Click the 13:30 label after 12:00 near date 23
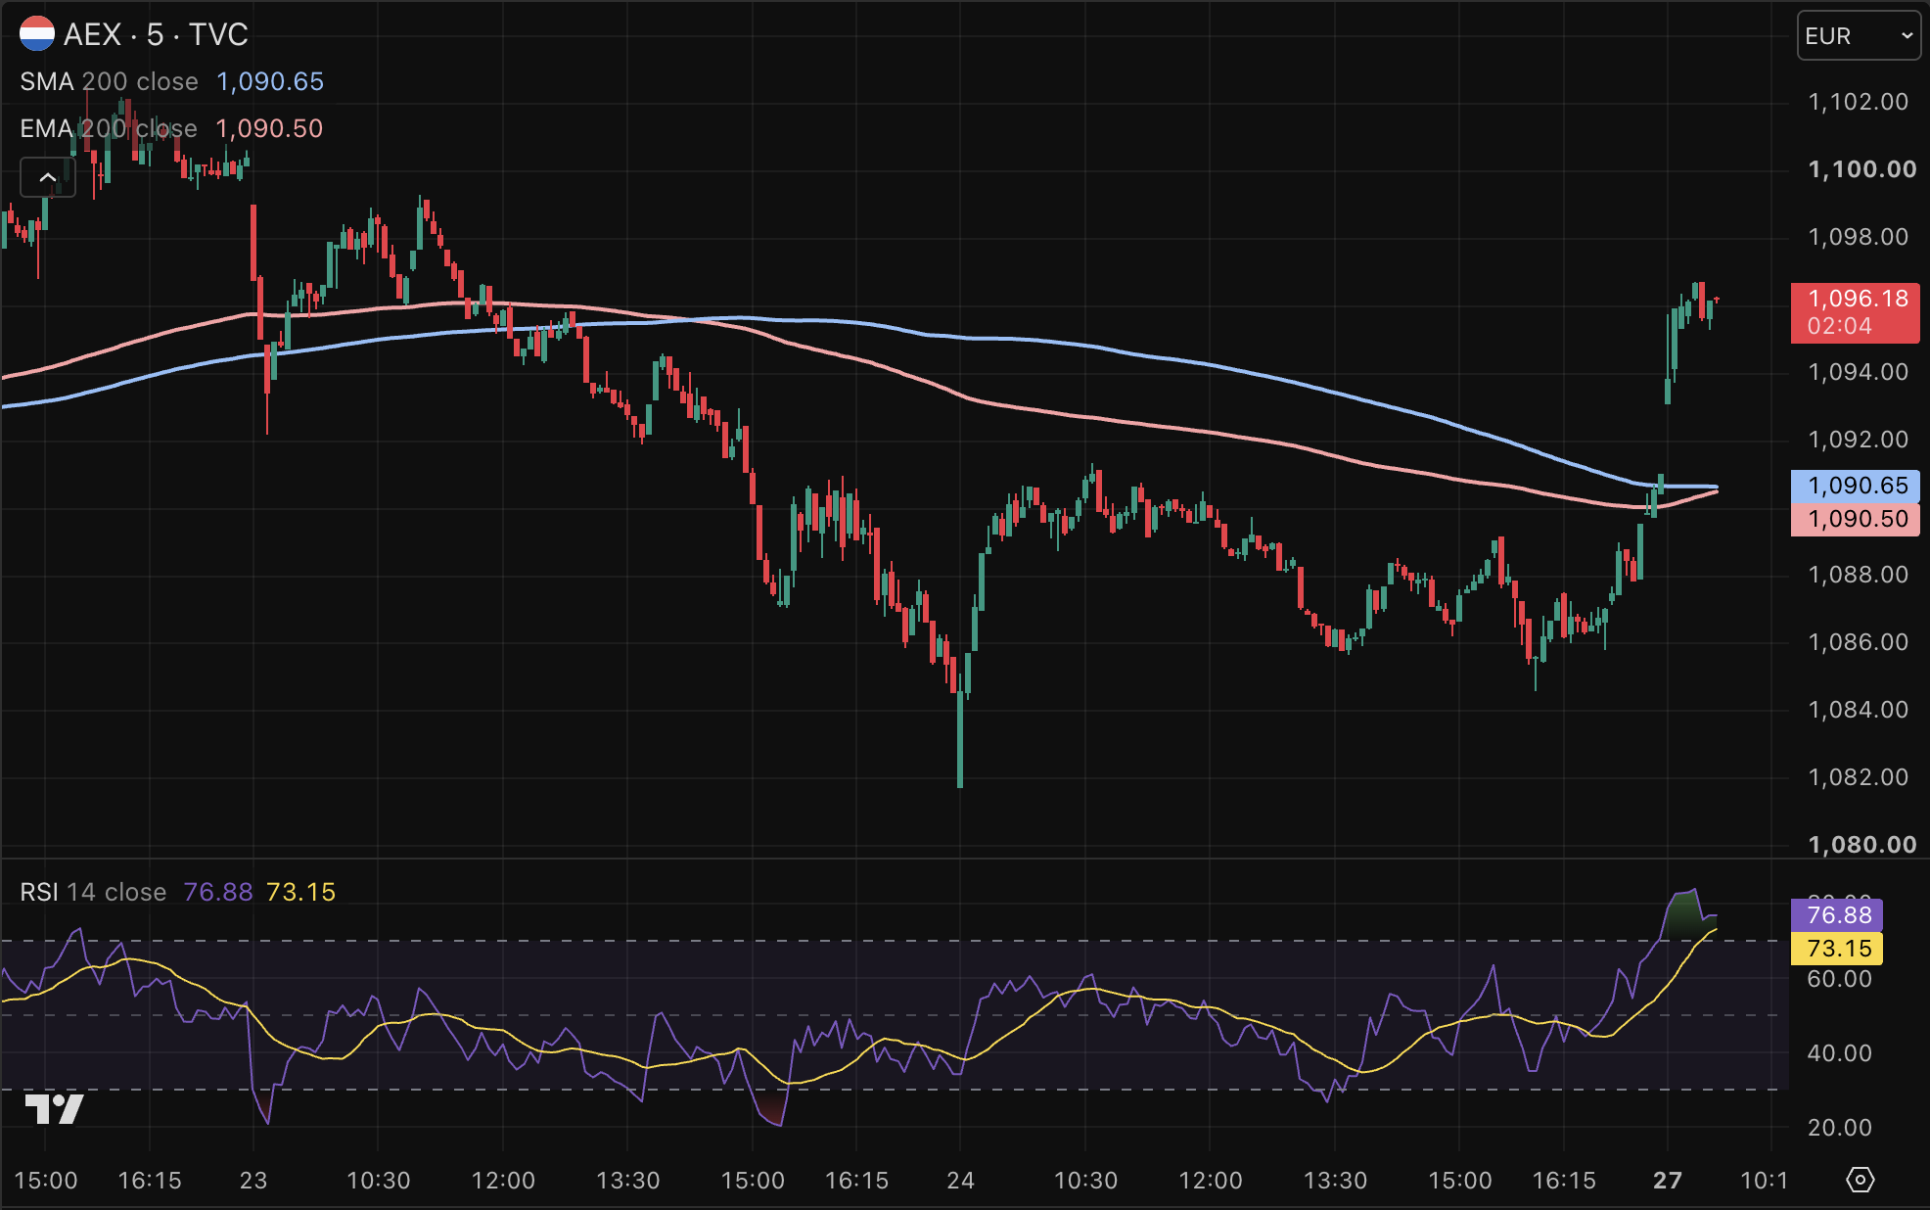 (628, 1181)
